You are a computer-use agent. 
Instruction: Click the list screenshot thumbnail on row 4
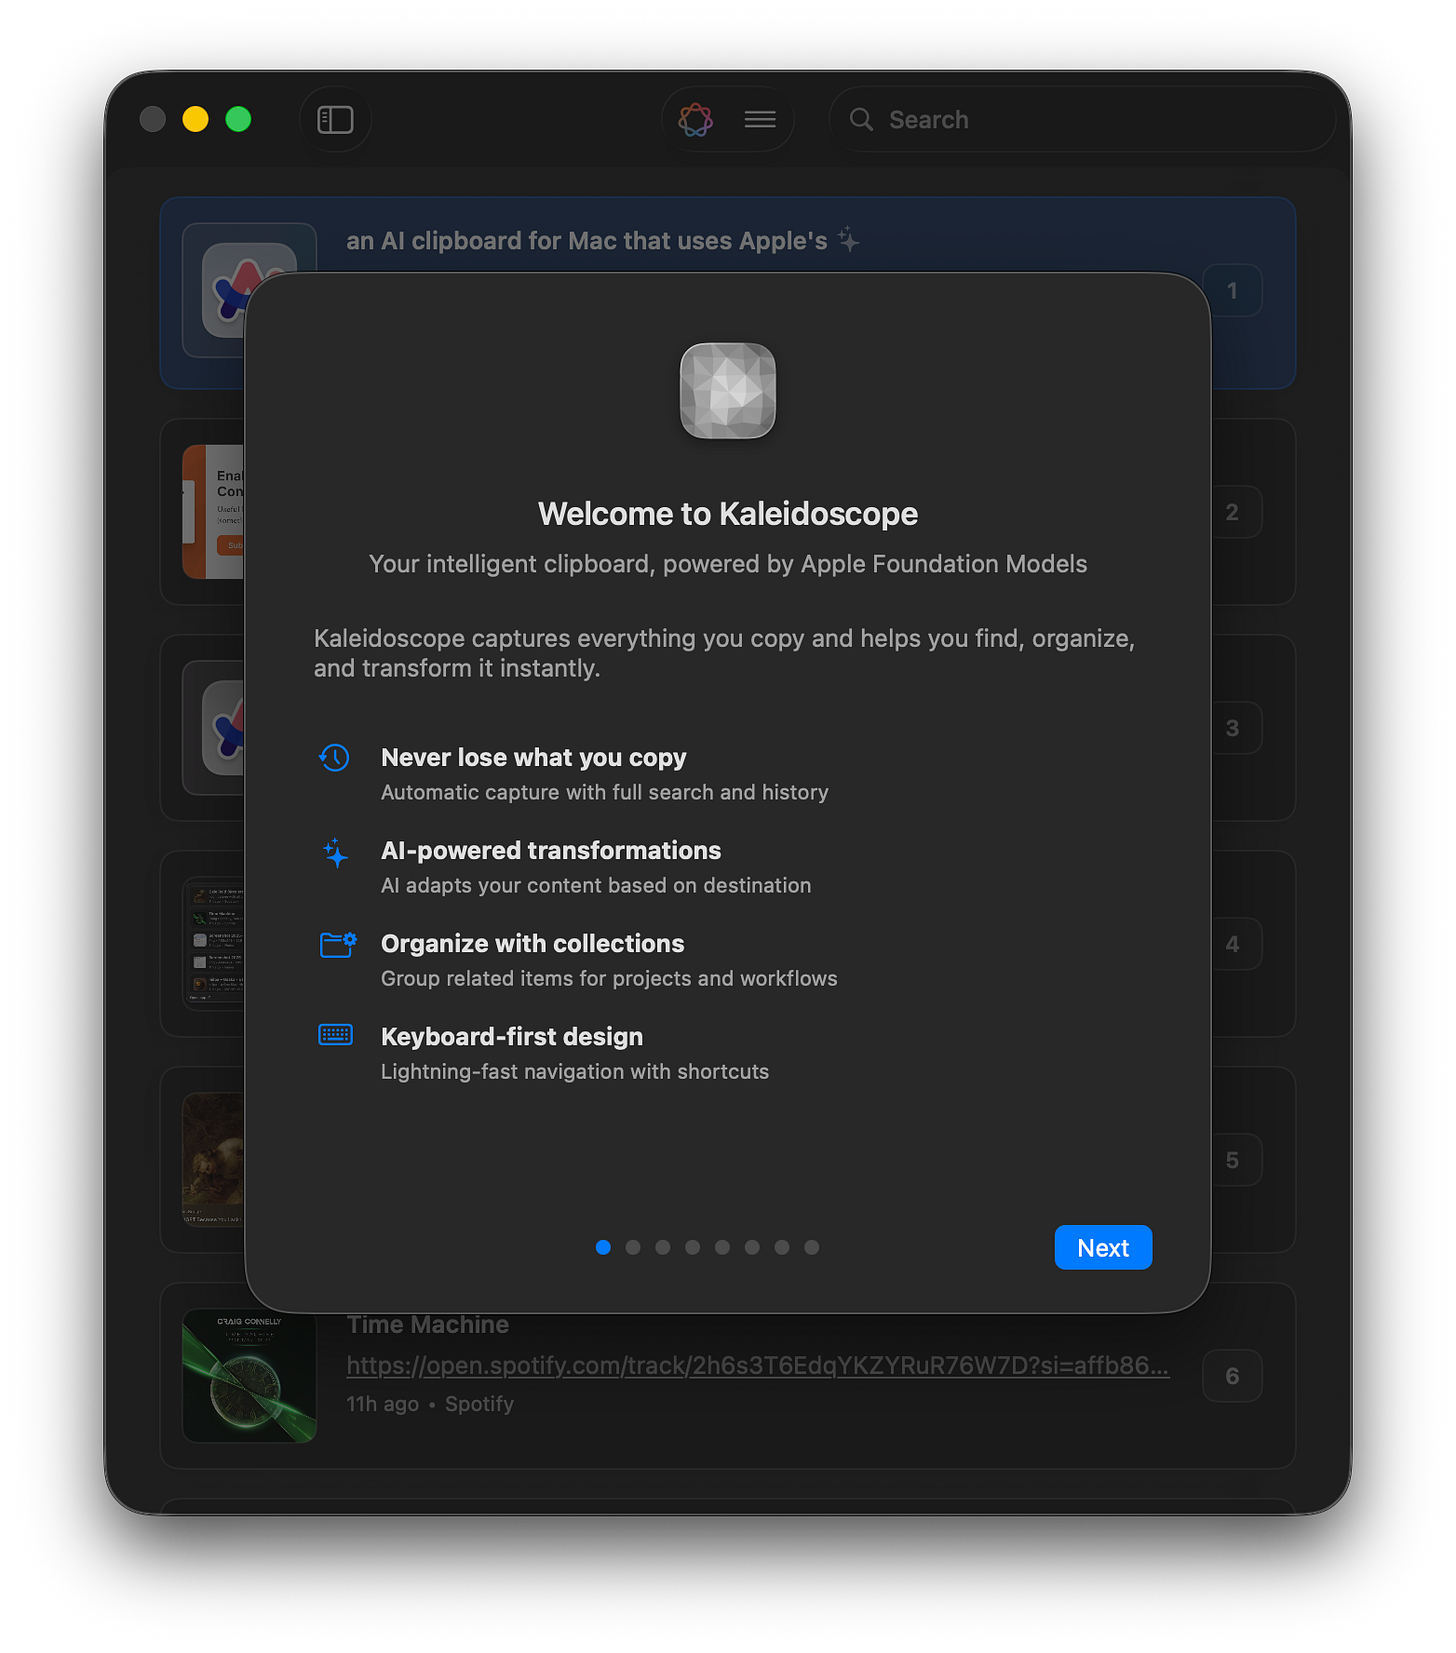pyautogui.click(x=214, y=944)
